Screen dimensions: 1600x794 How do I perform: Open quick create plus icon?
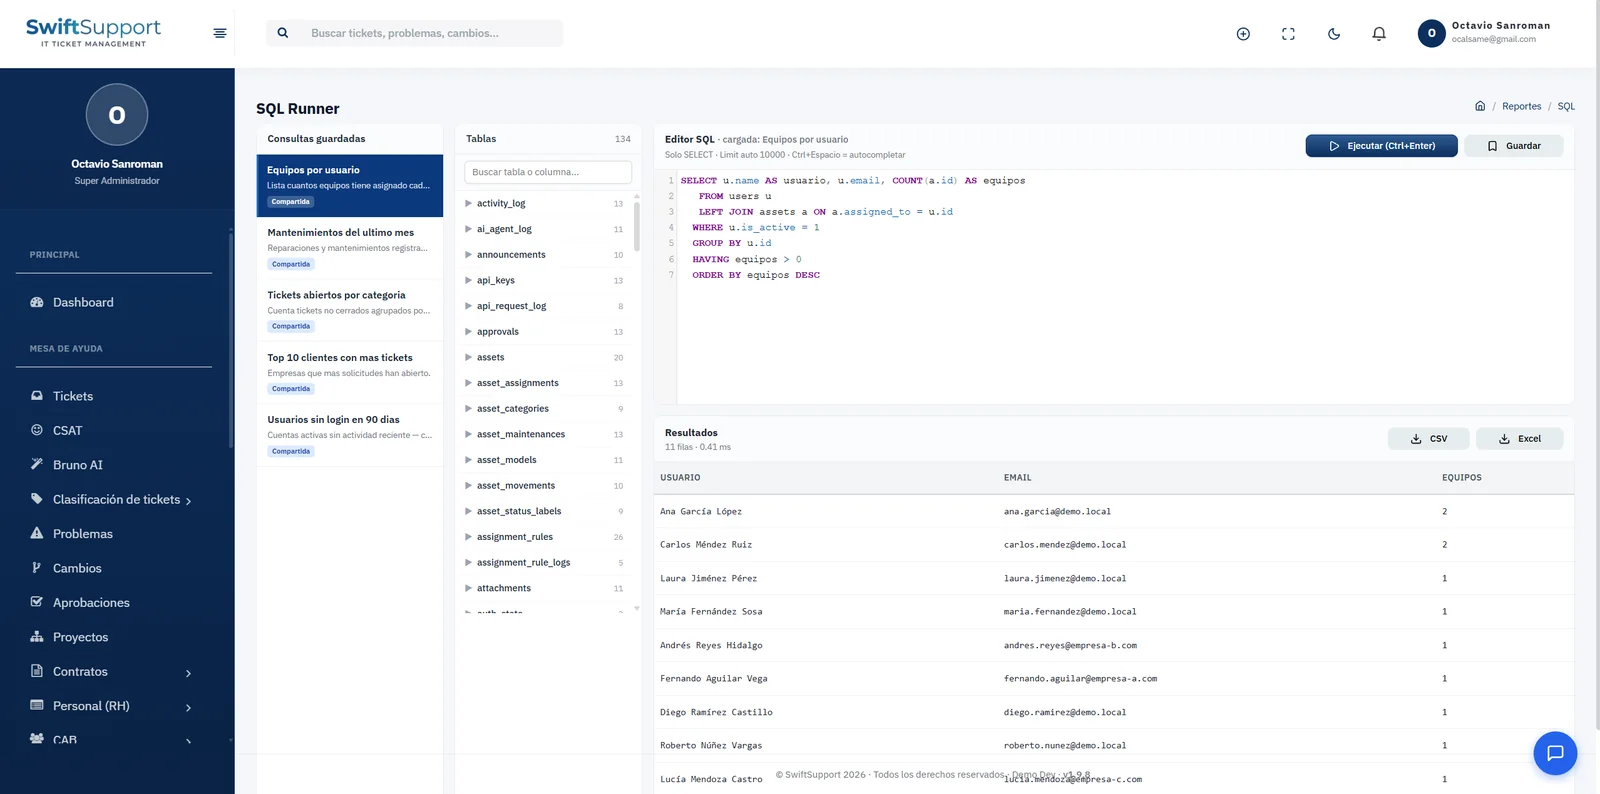point(1243,34)
